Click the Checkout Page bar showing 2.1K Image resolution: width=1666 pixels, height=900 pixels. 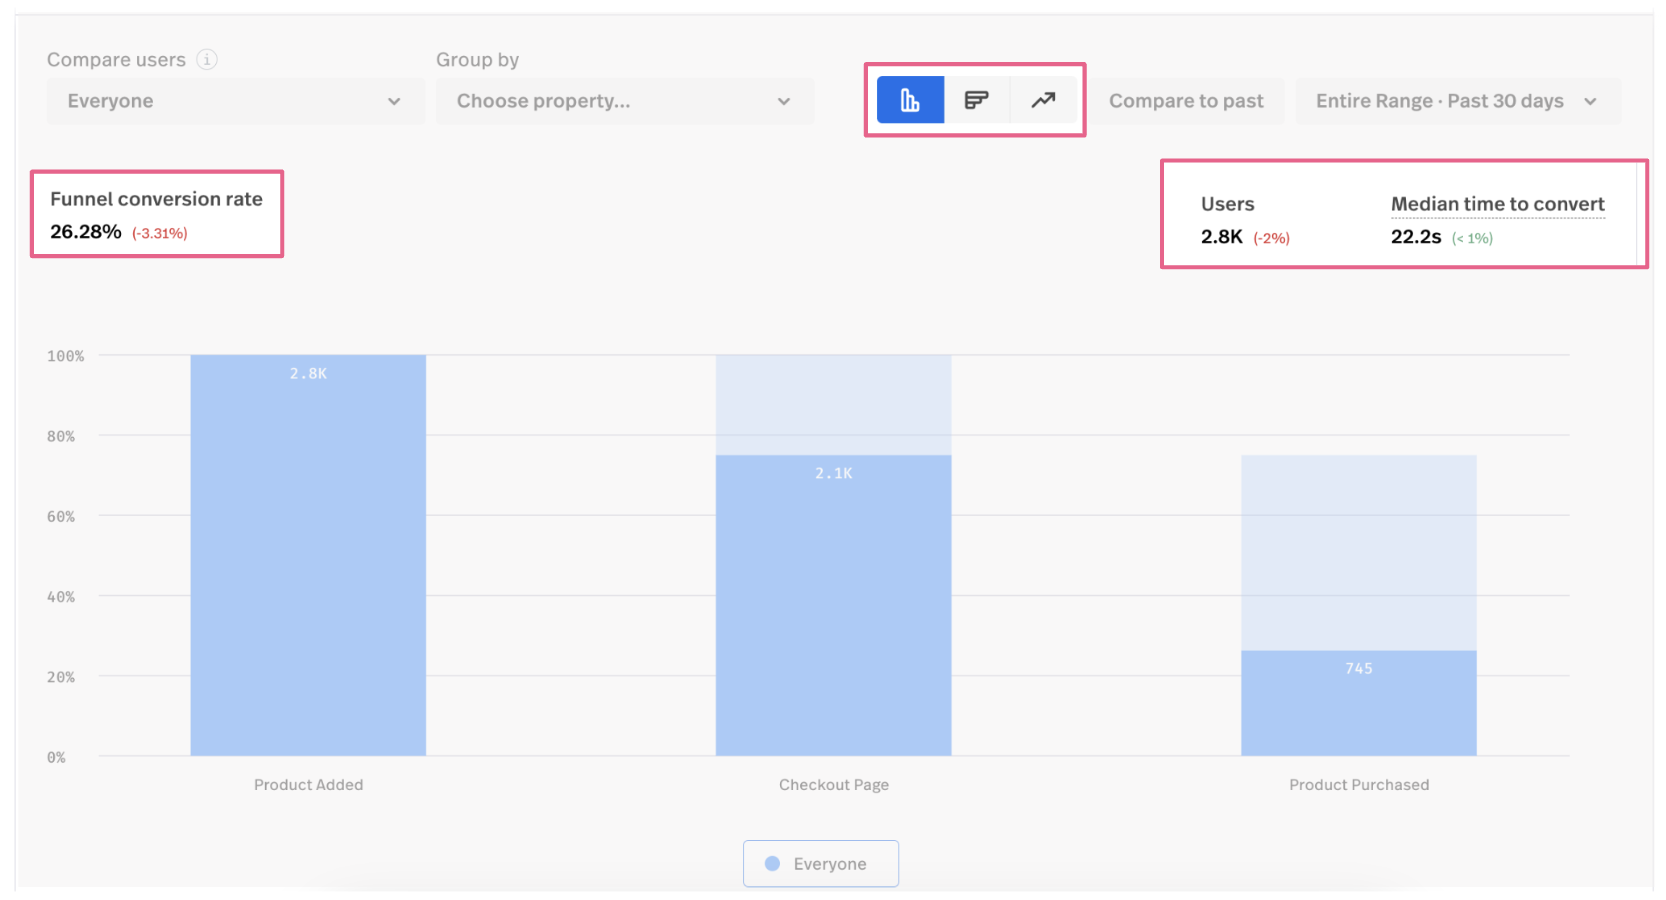click(833, 605)
